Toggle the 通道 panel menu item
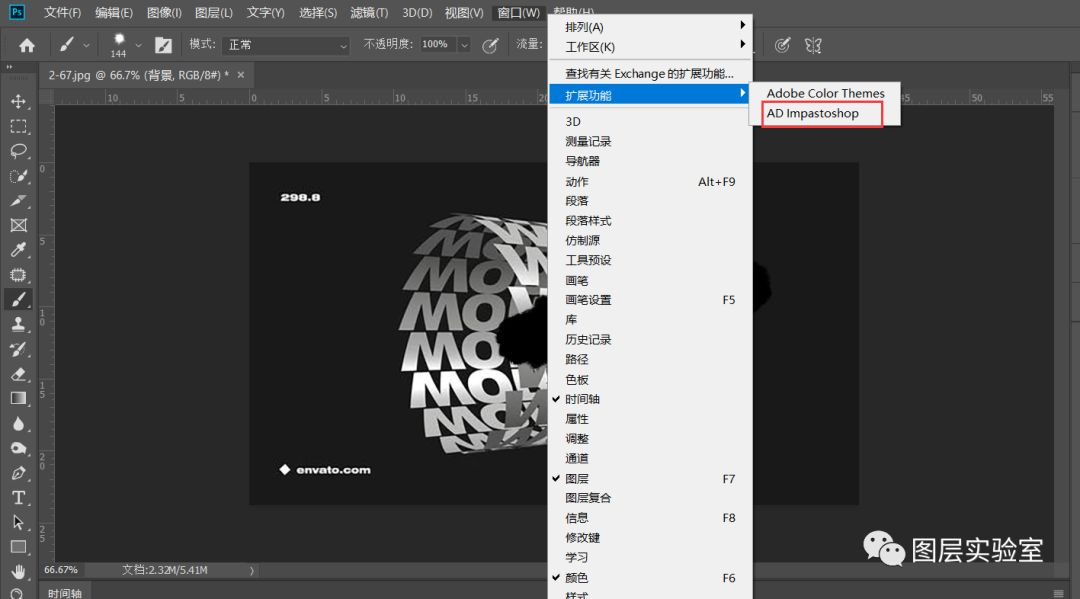Viewport: 1080px width, 599px height. pyautogui.click(x=650, y=459)
